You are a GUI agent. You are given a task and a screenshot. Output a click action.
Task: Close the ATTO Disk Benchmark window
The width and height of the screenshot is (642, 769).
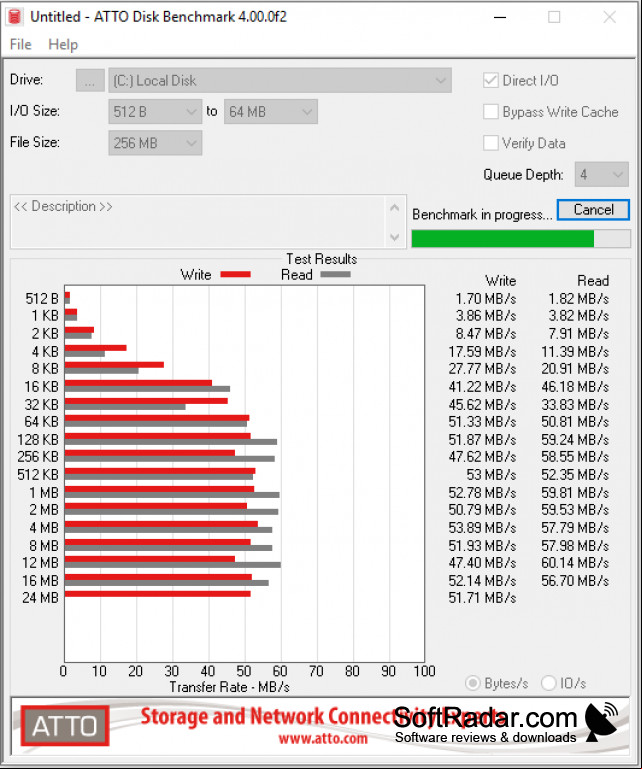click(x=609, y=17)
